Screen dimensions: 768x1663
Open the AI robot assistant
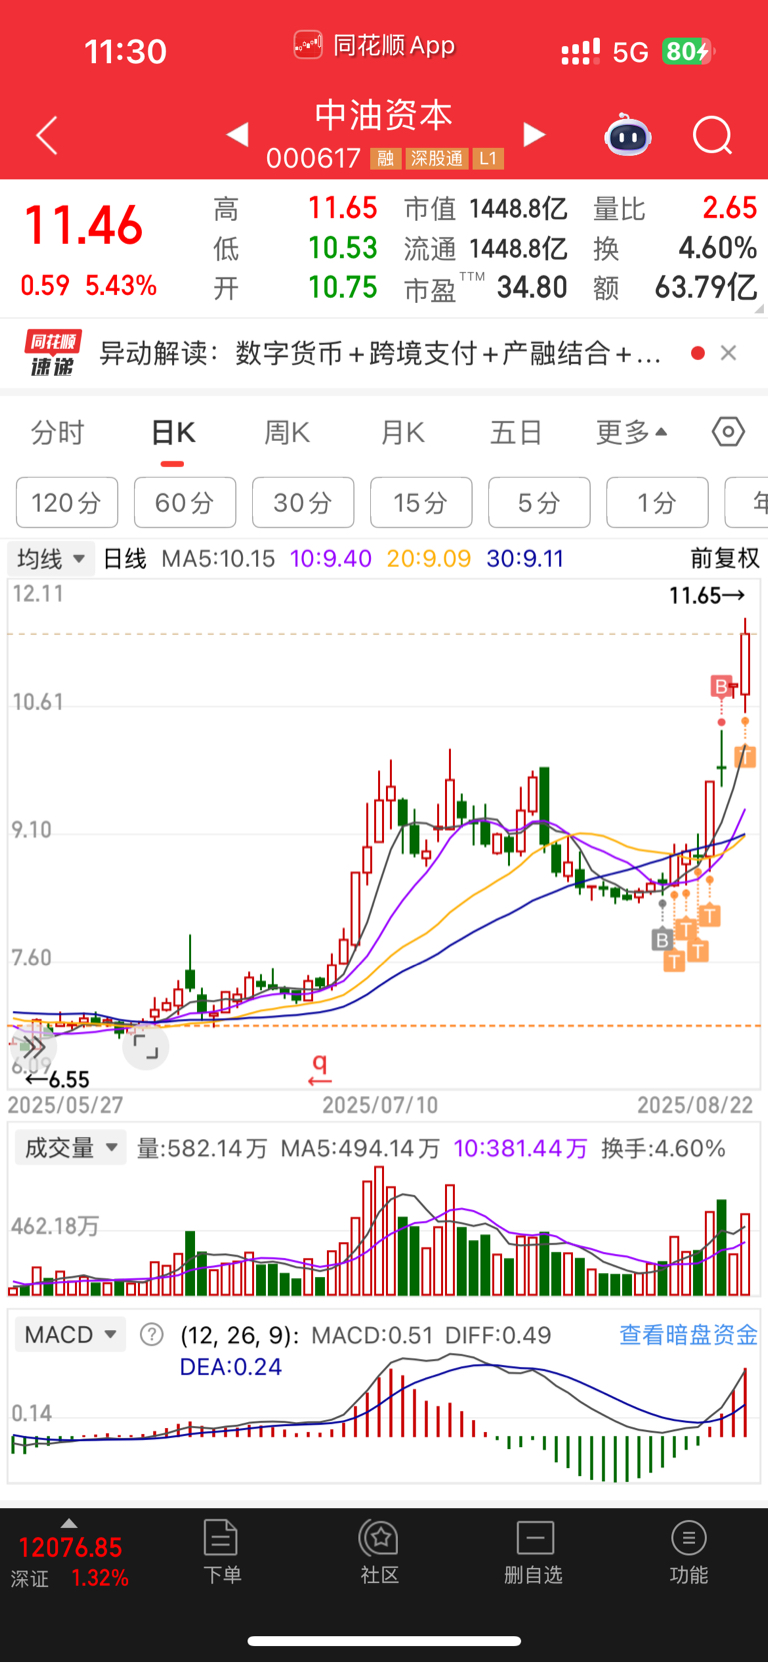point(628,135)
